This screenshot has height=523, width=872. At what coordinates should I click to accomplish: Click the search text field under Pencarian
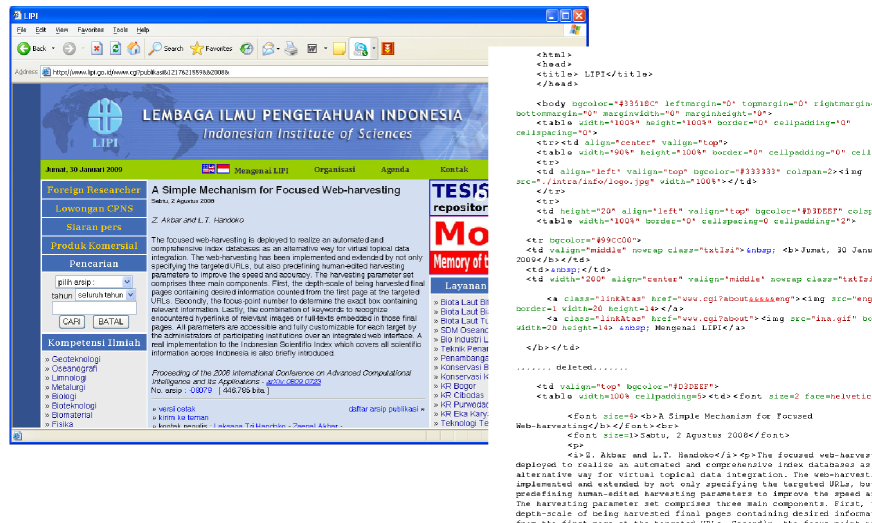click(x=93, y=308)
